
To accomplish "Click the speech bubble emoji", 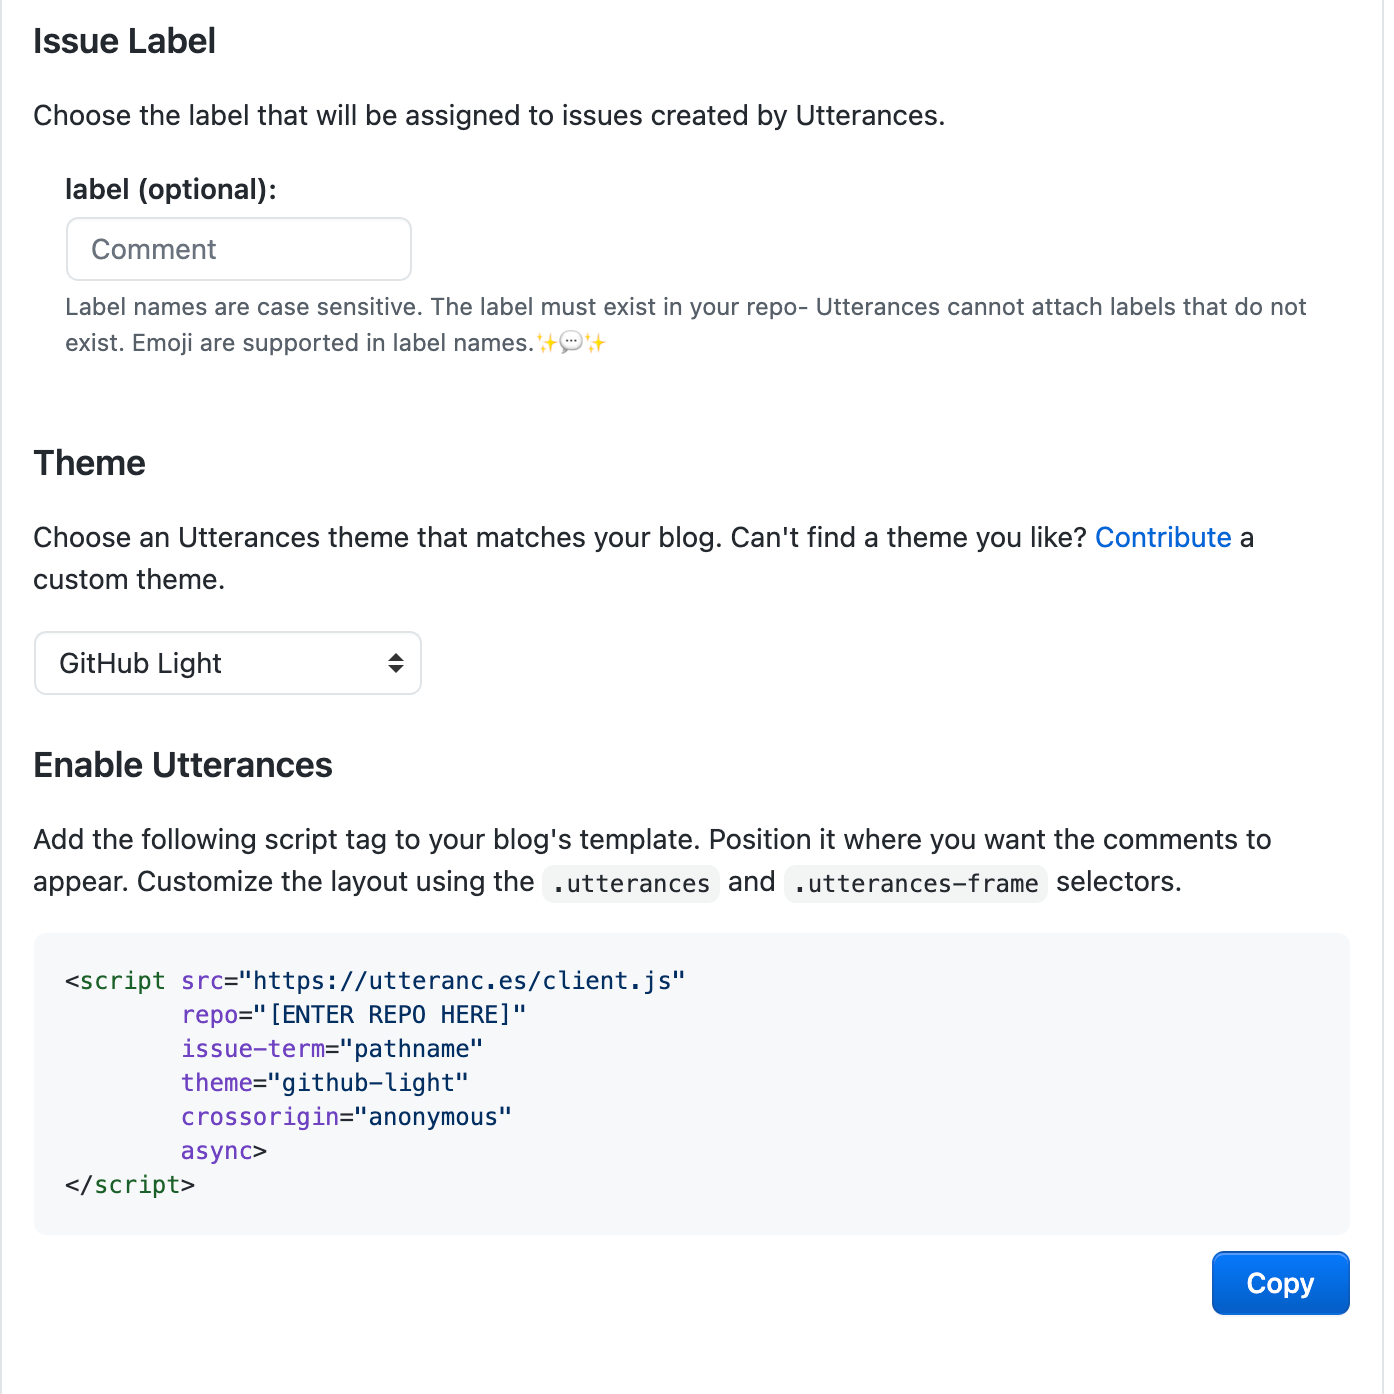I will click(x=571, y=343).
